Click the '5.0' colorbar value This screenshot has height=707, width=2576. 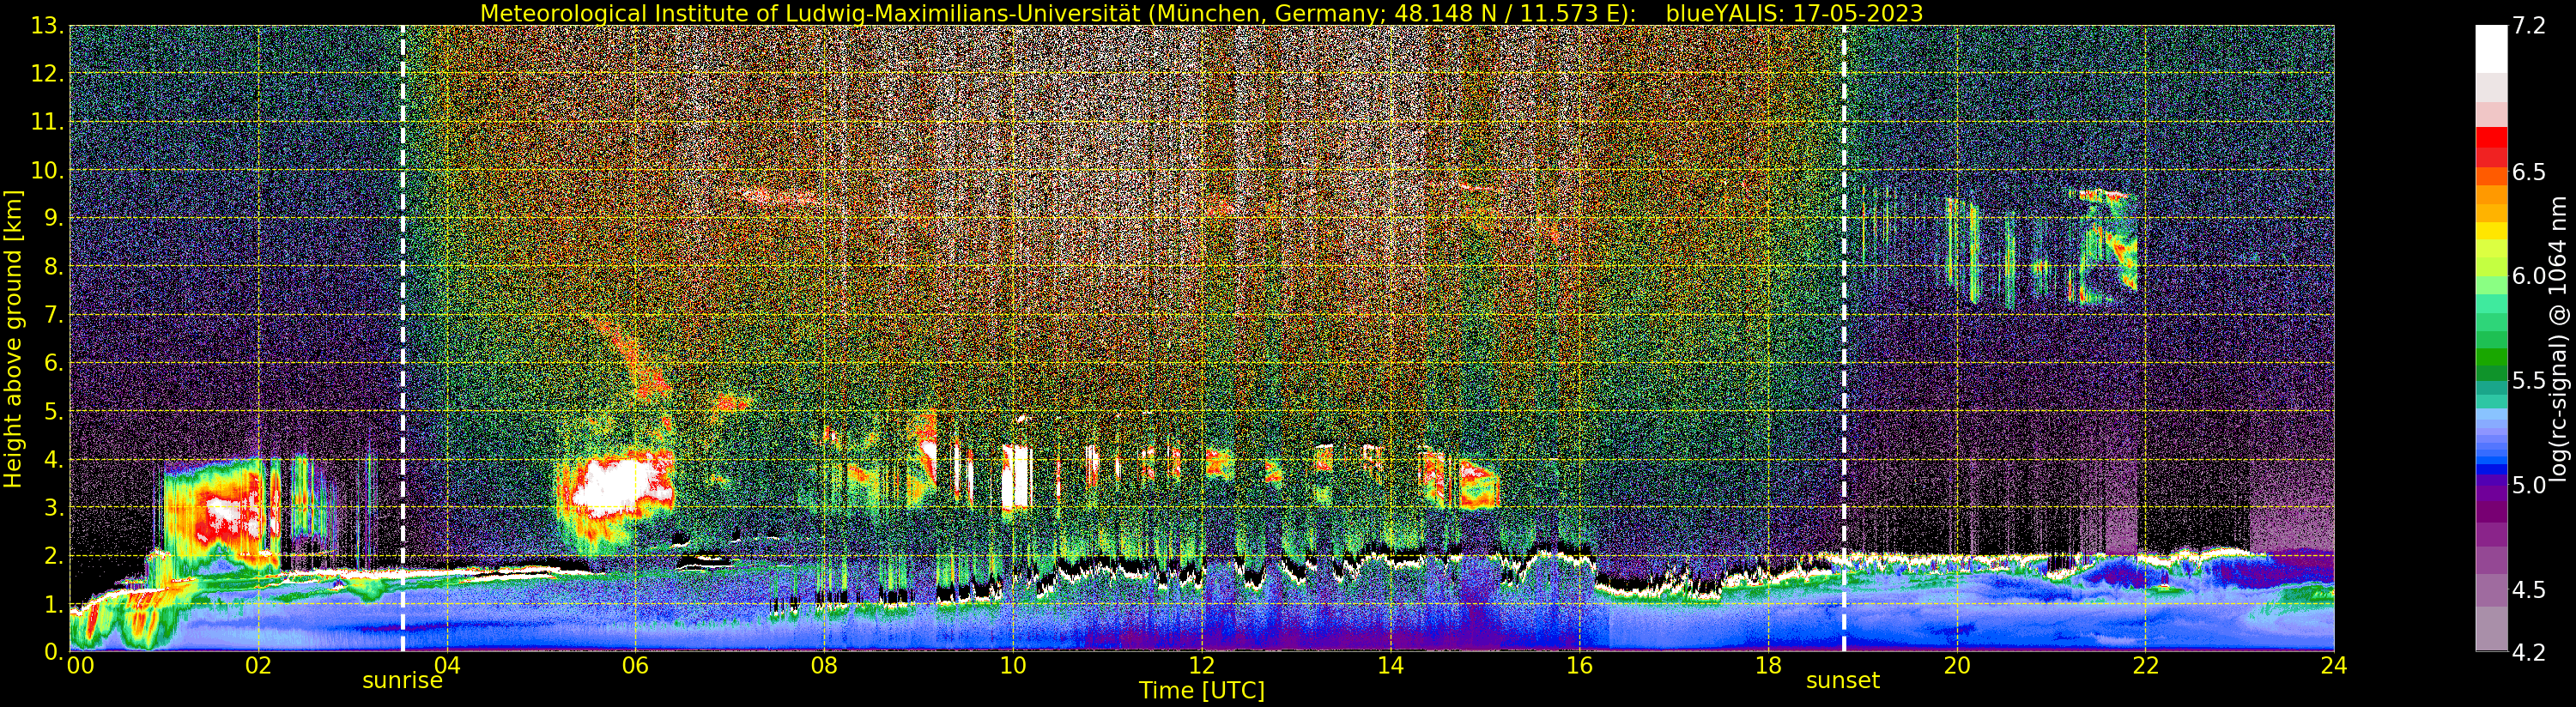(2529, 485)
